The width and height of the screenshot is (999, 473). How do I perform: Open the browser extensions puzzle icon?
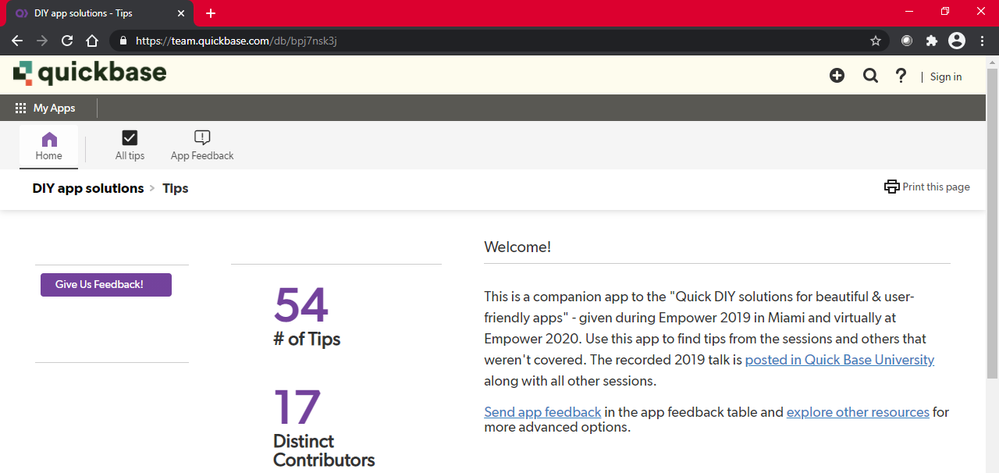click(931, 41)
